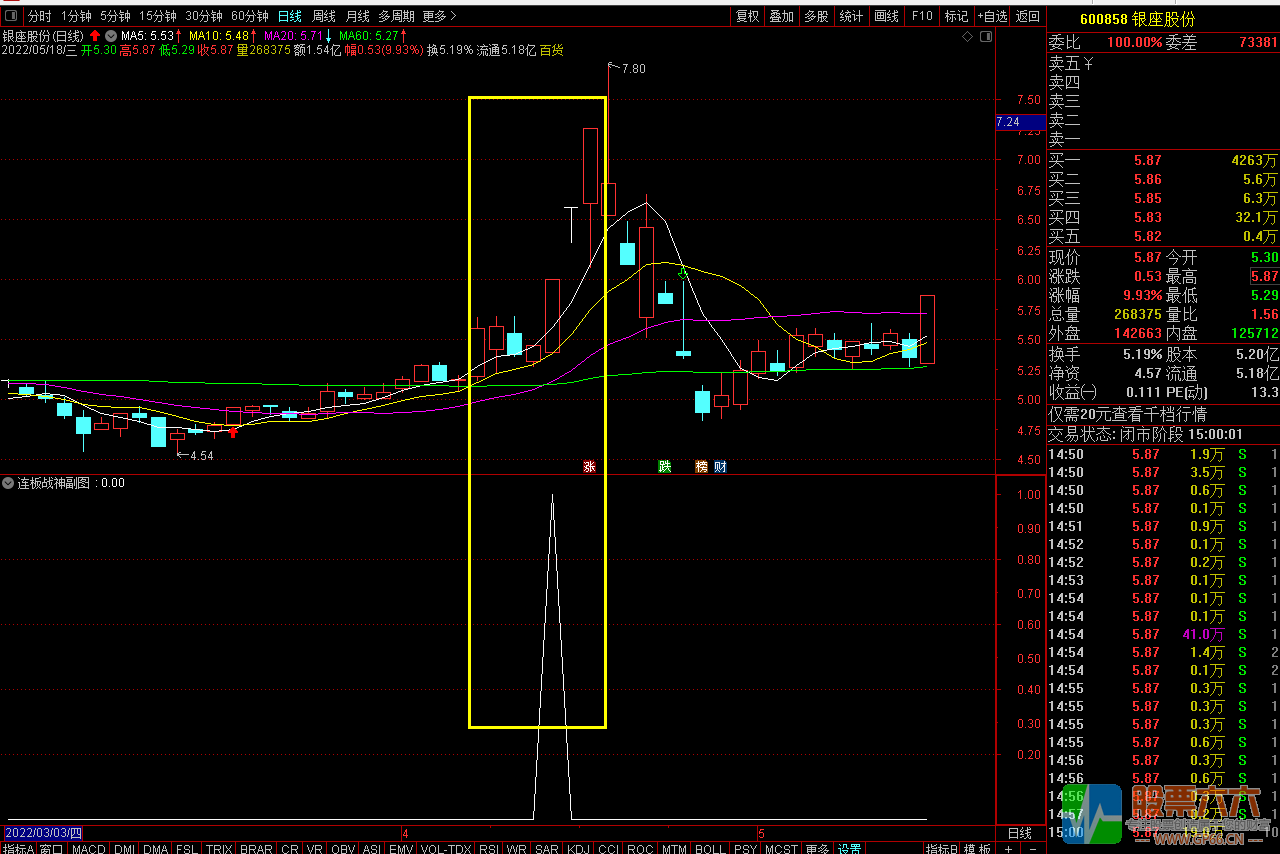Click the panel layout icon before 分时
Screen dimensions: 1280x854
(12, 16)
